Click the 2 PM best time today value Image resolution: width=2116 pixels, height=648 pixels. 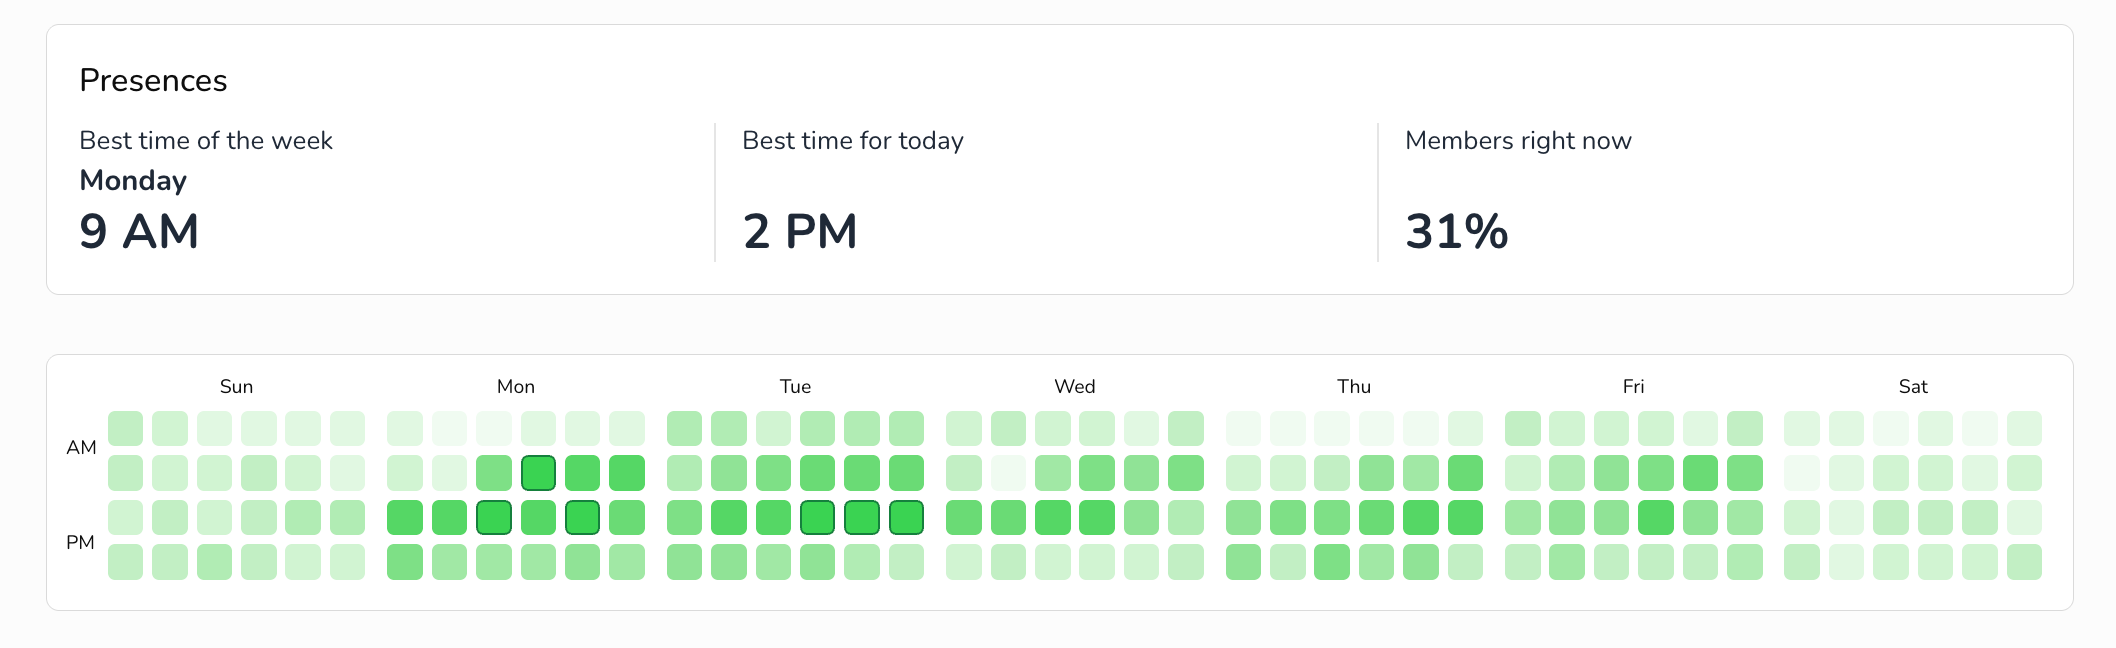(800, 231)
